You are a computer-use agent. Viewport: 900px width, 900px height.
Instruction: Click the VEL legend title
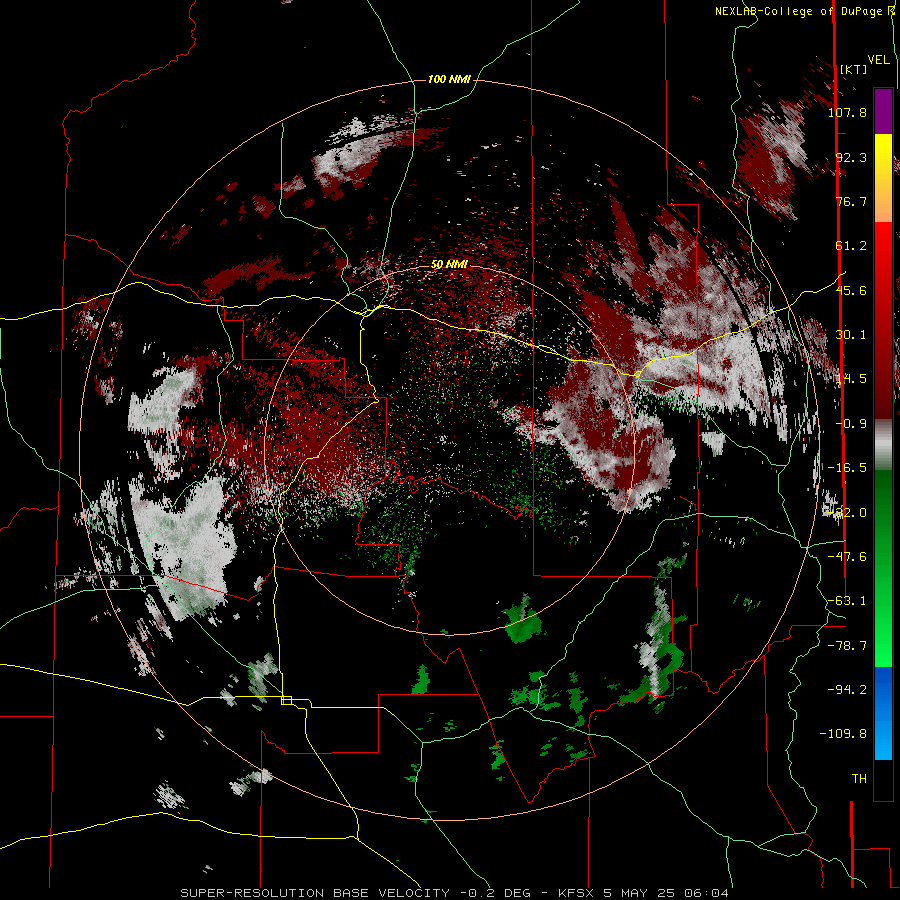pyautogui.click(x=878, y=60)
